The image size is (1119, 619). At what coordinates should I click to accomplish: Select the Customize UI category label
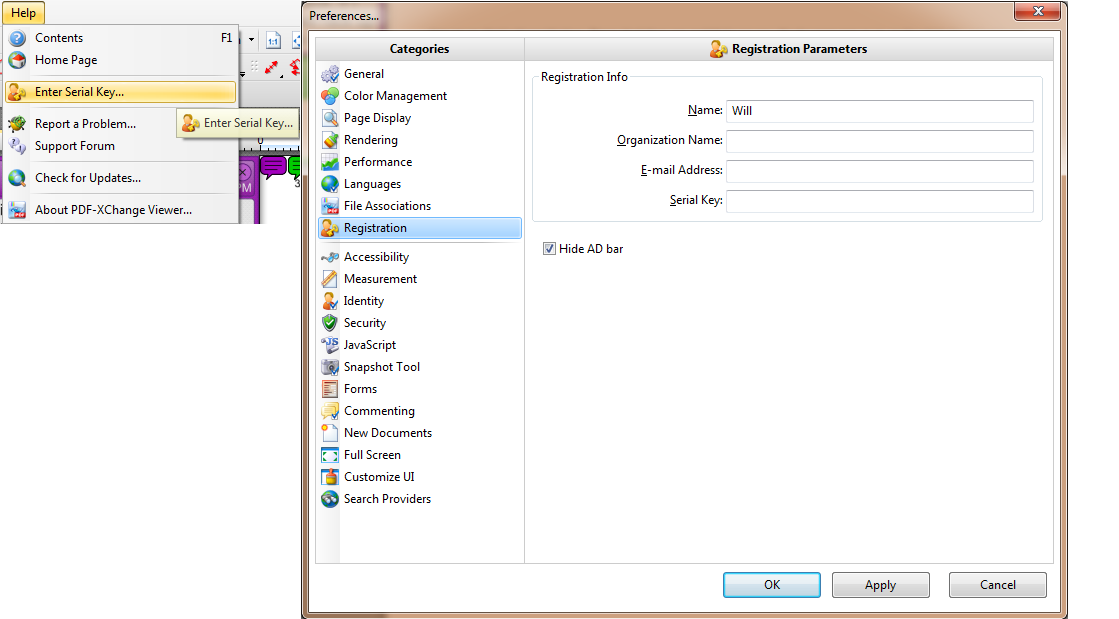coord(379,477)
